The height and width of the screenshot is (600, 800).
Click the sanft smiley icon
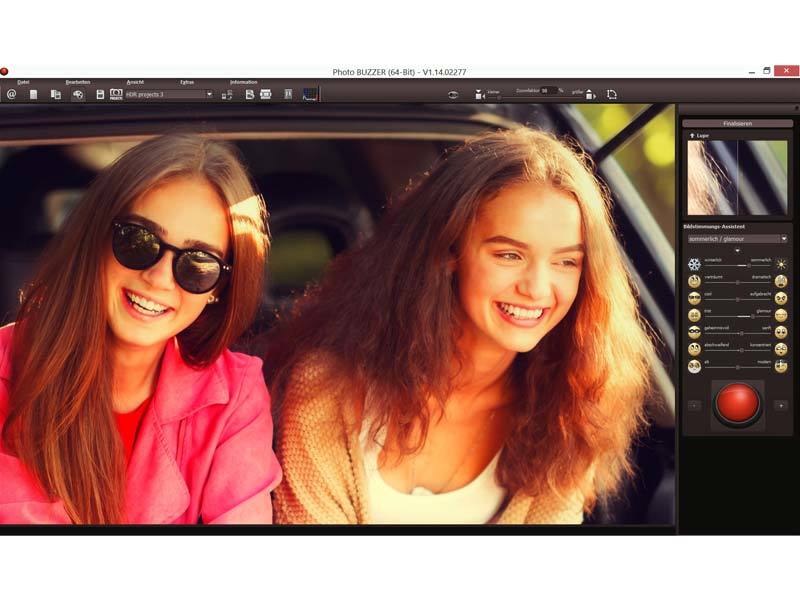781,332
